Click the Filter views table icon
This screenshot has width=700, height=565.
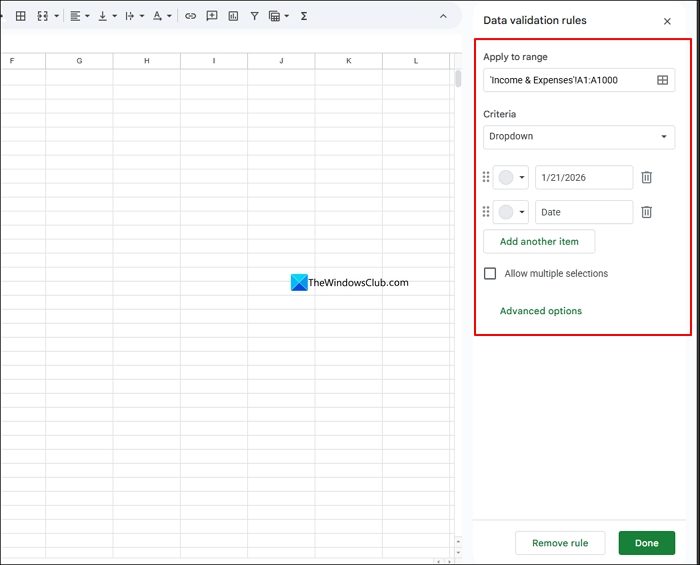click(275, 16)
